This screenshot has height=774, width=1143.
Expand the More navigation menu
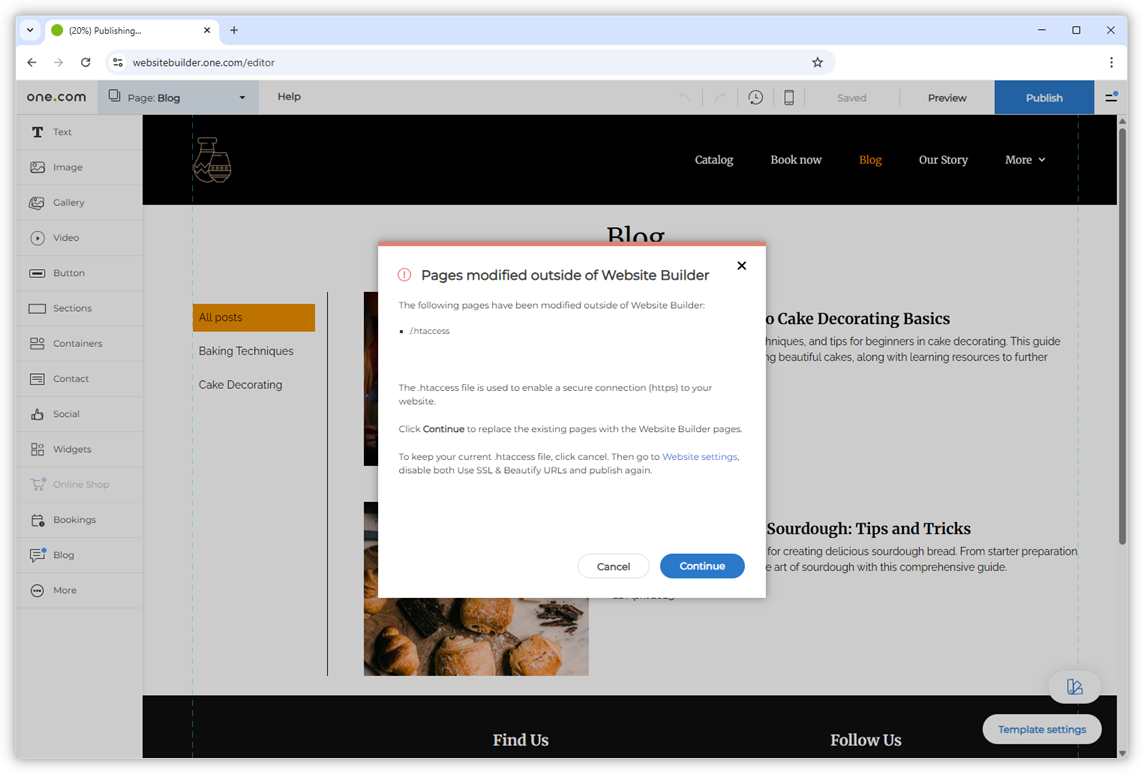(x=1024, y=159)
